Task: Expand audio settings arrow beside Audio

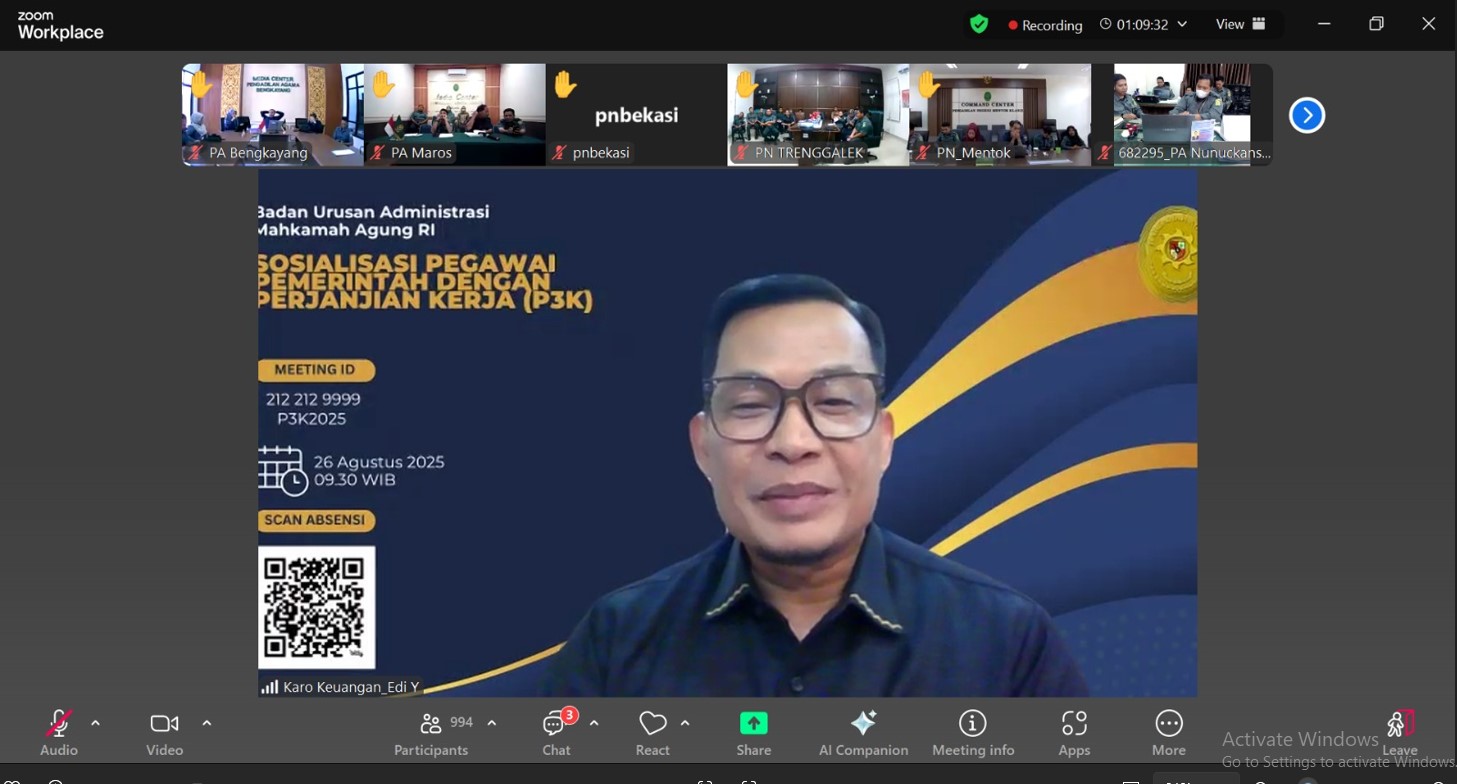Action: point(96,723)
